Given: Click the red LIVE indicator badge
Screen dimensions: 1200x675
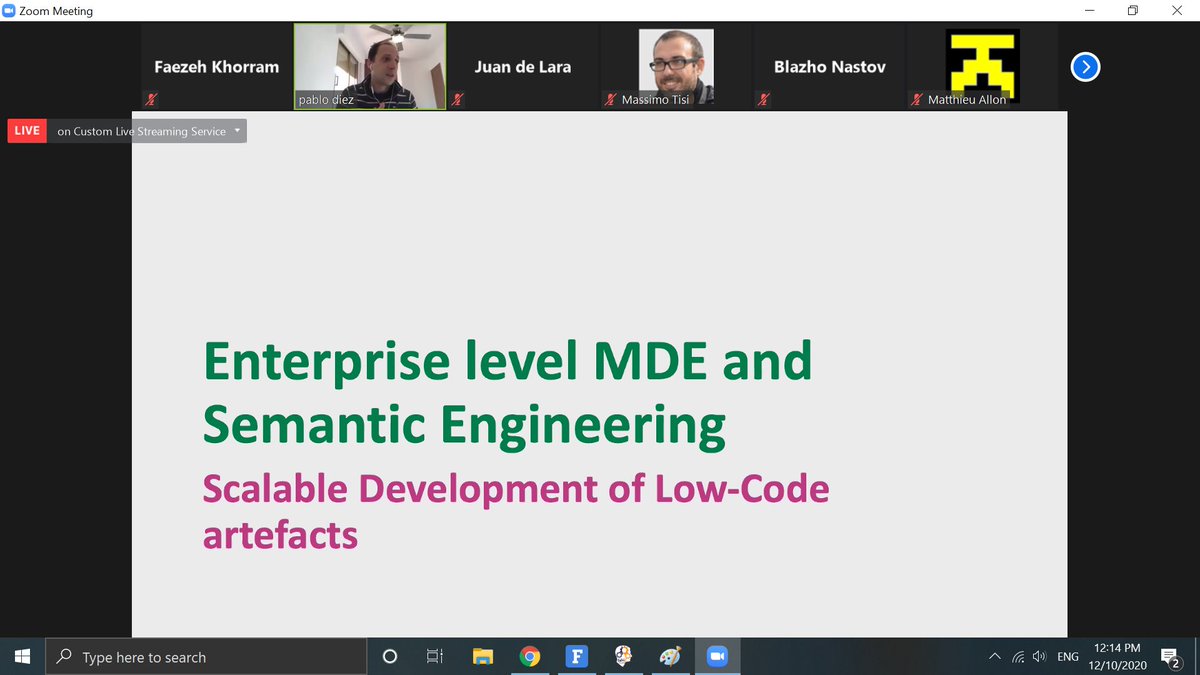Looking at the screenshot, I should click(27, 131).
